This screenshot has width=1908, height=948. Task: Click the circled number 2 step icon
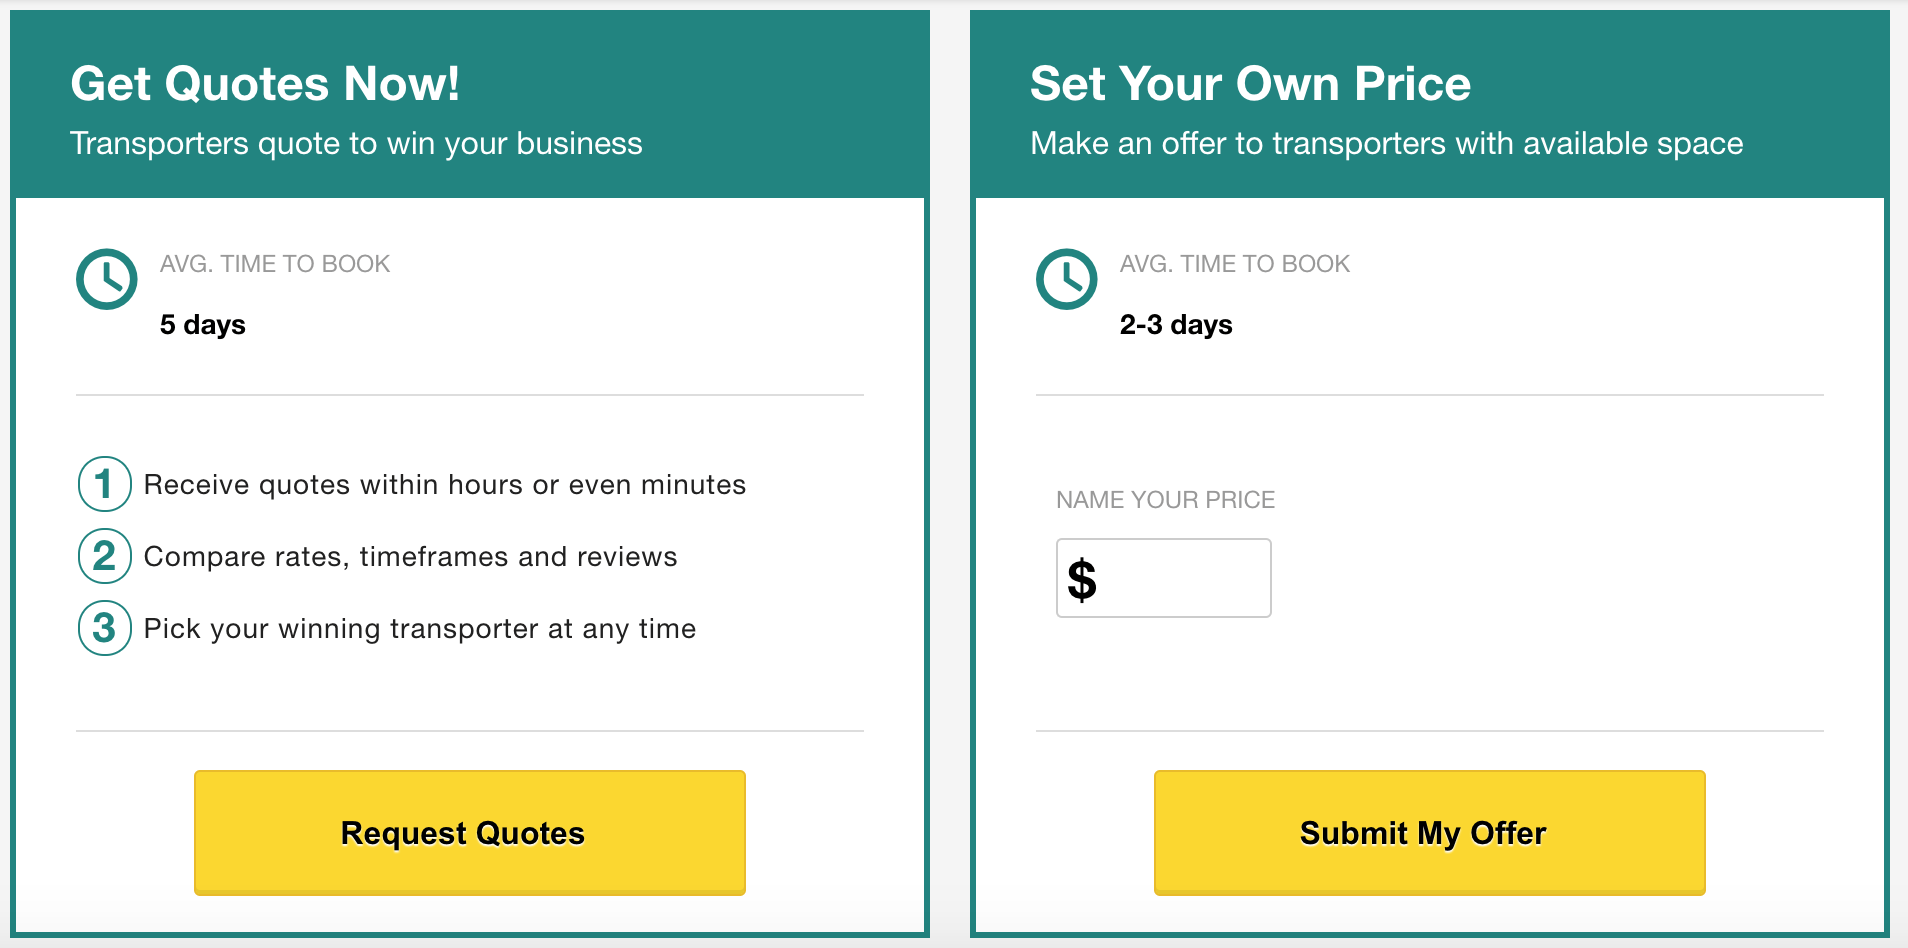[x=105, y=556]
